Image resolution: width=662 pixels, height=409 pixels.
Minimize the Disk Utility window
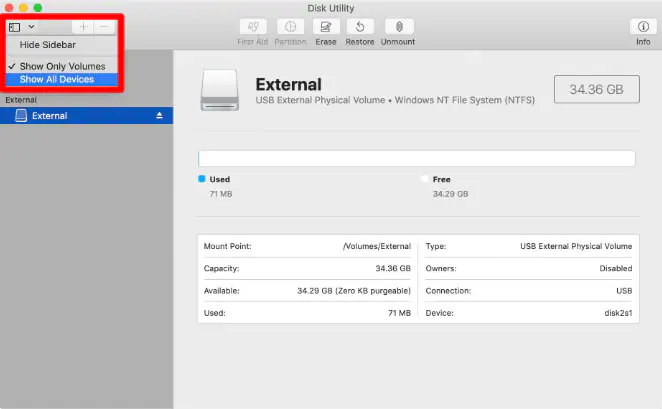coord(23,8)
